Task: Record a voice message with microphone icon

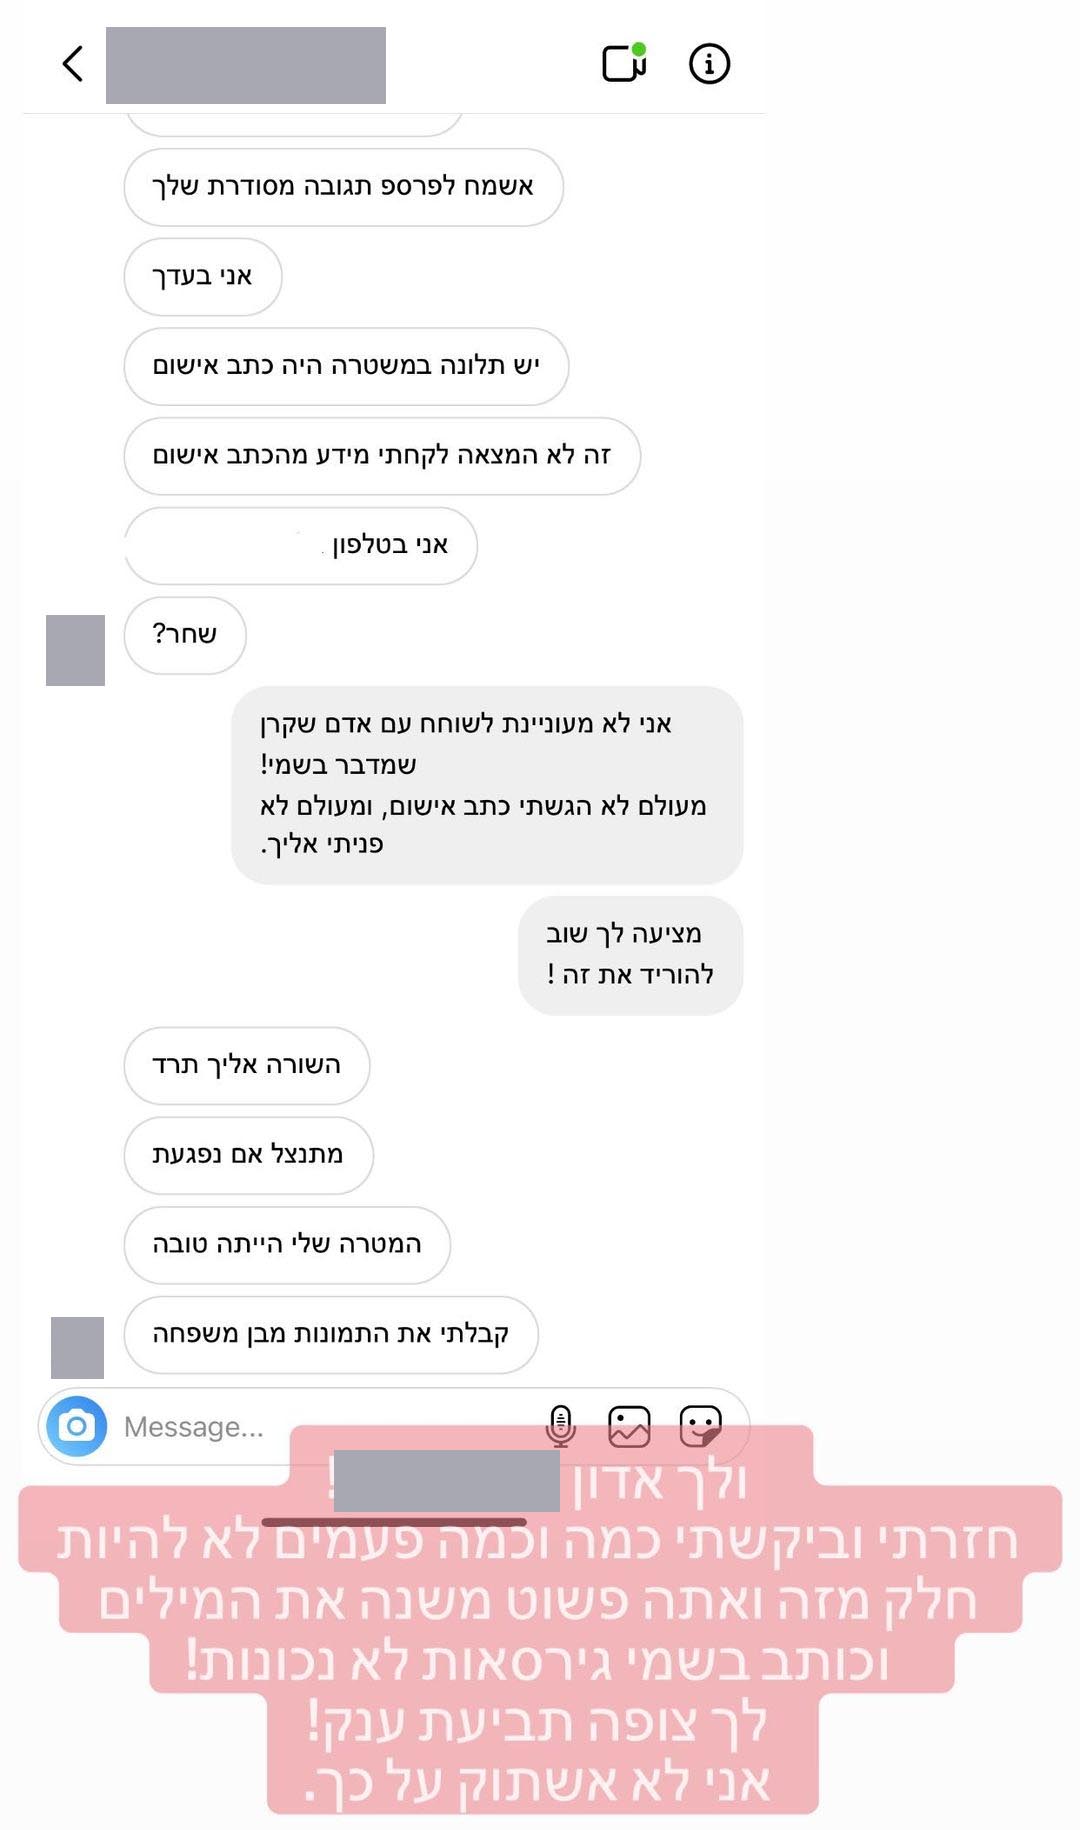Action: point(561,1426)
